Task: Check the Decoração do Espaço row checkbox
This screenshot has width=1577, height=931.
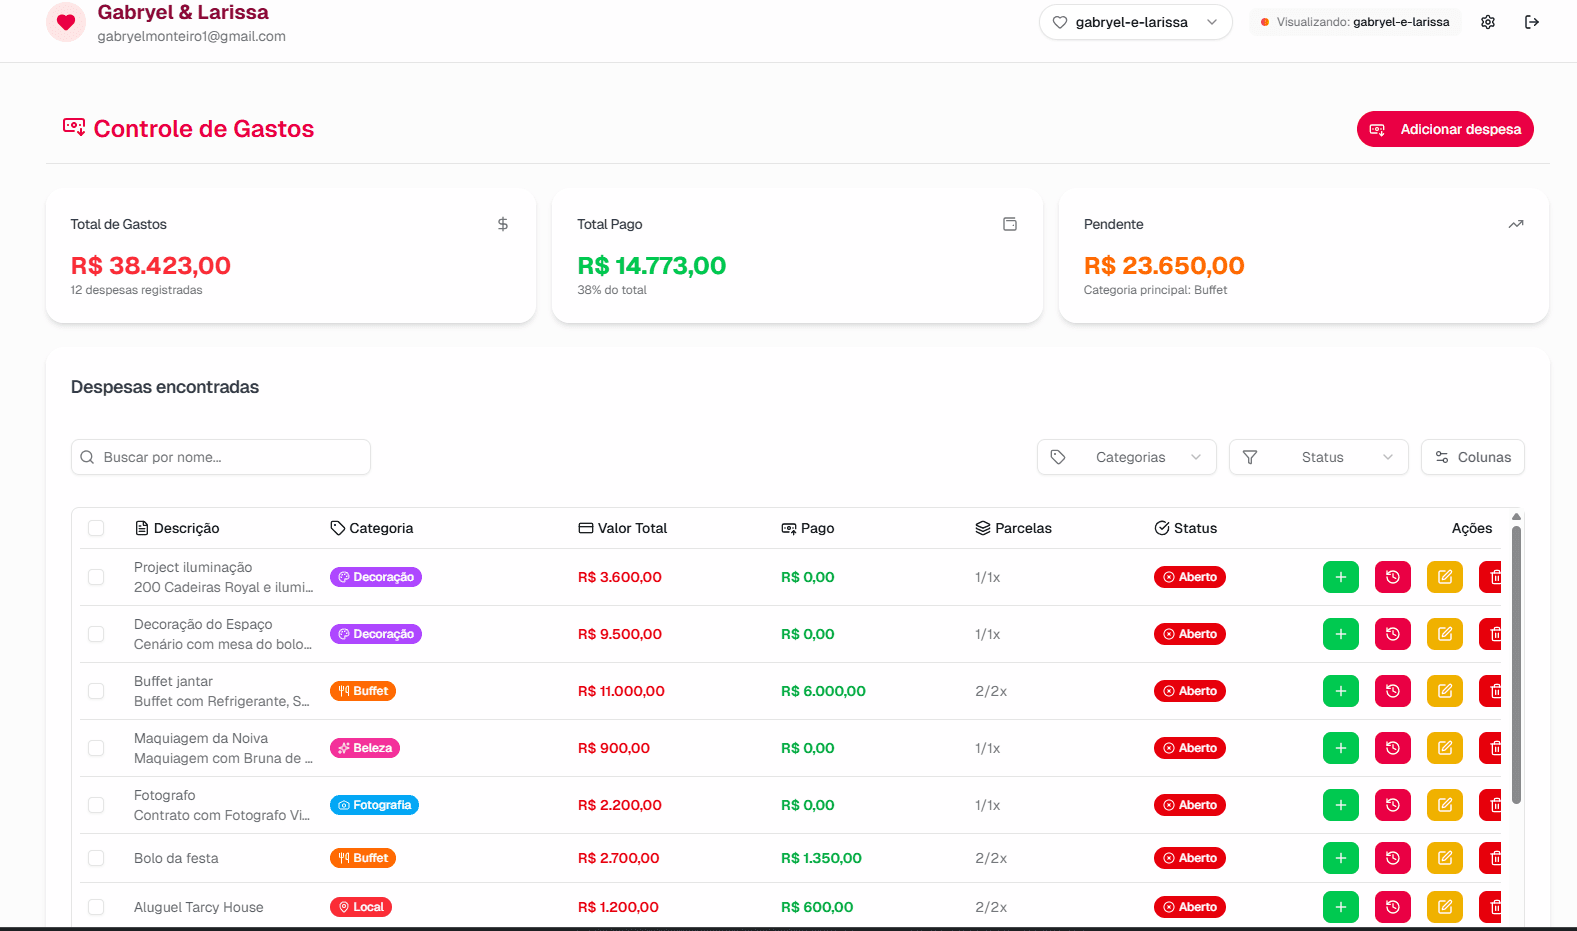Action: pos(96,634)
